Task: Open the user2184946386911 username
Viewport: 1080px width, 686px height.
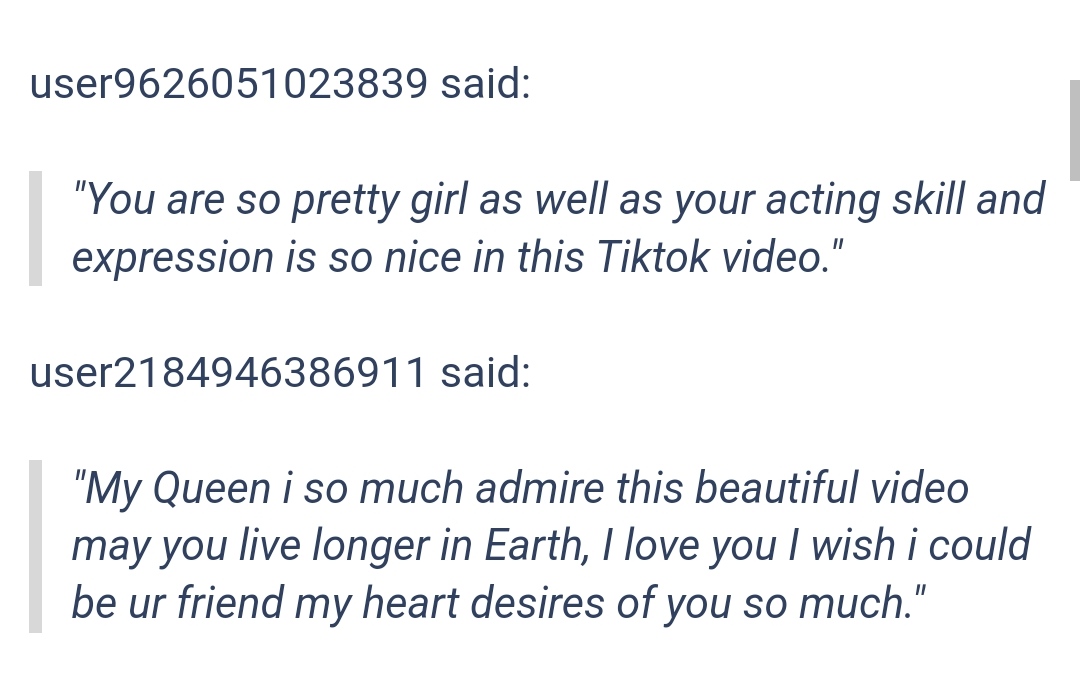Action: 228,373
